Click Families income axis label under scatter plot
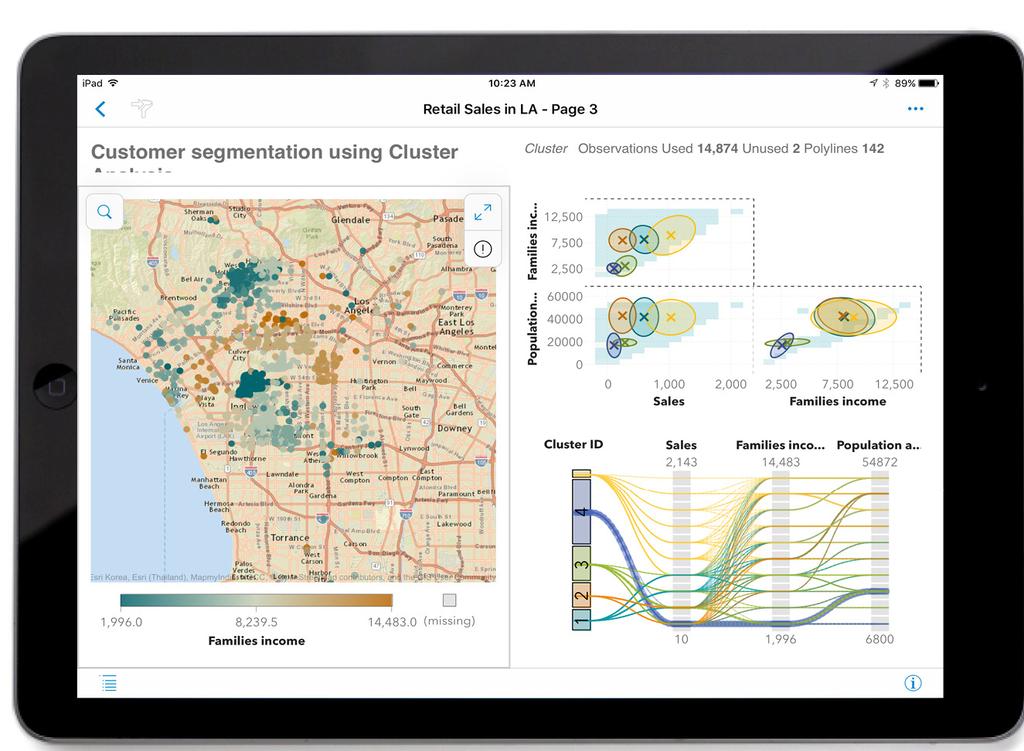 [837, 401]
